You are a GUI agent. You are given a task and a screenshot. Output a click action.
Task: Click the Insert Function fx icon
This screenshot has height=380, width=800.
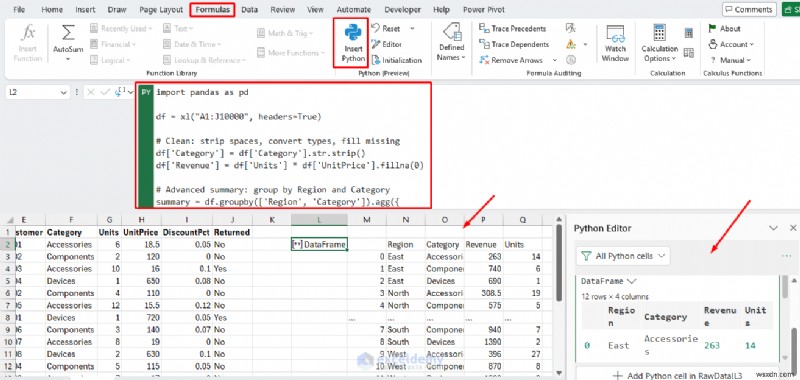point(28,33)
